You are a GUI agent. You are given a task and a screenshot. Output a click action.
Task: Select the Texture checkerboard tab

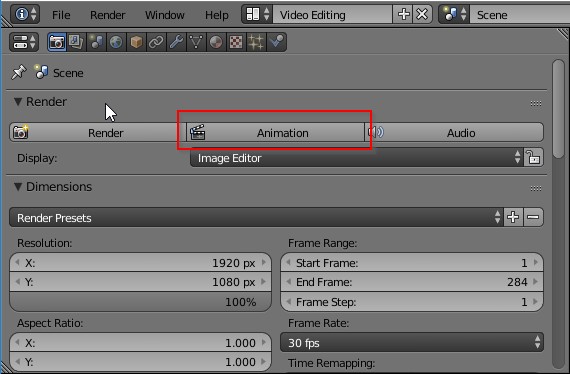[236, 42]
